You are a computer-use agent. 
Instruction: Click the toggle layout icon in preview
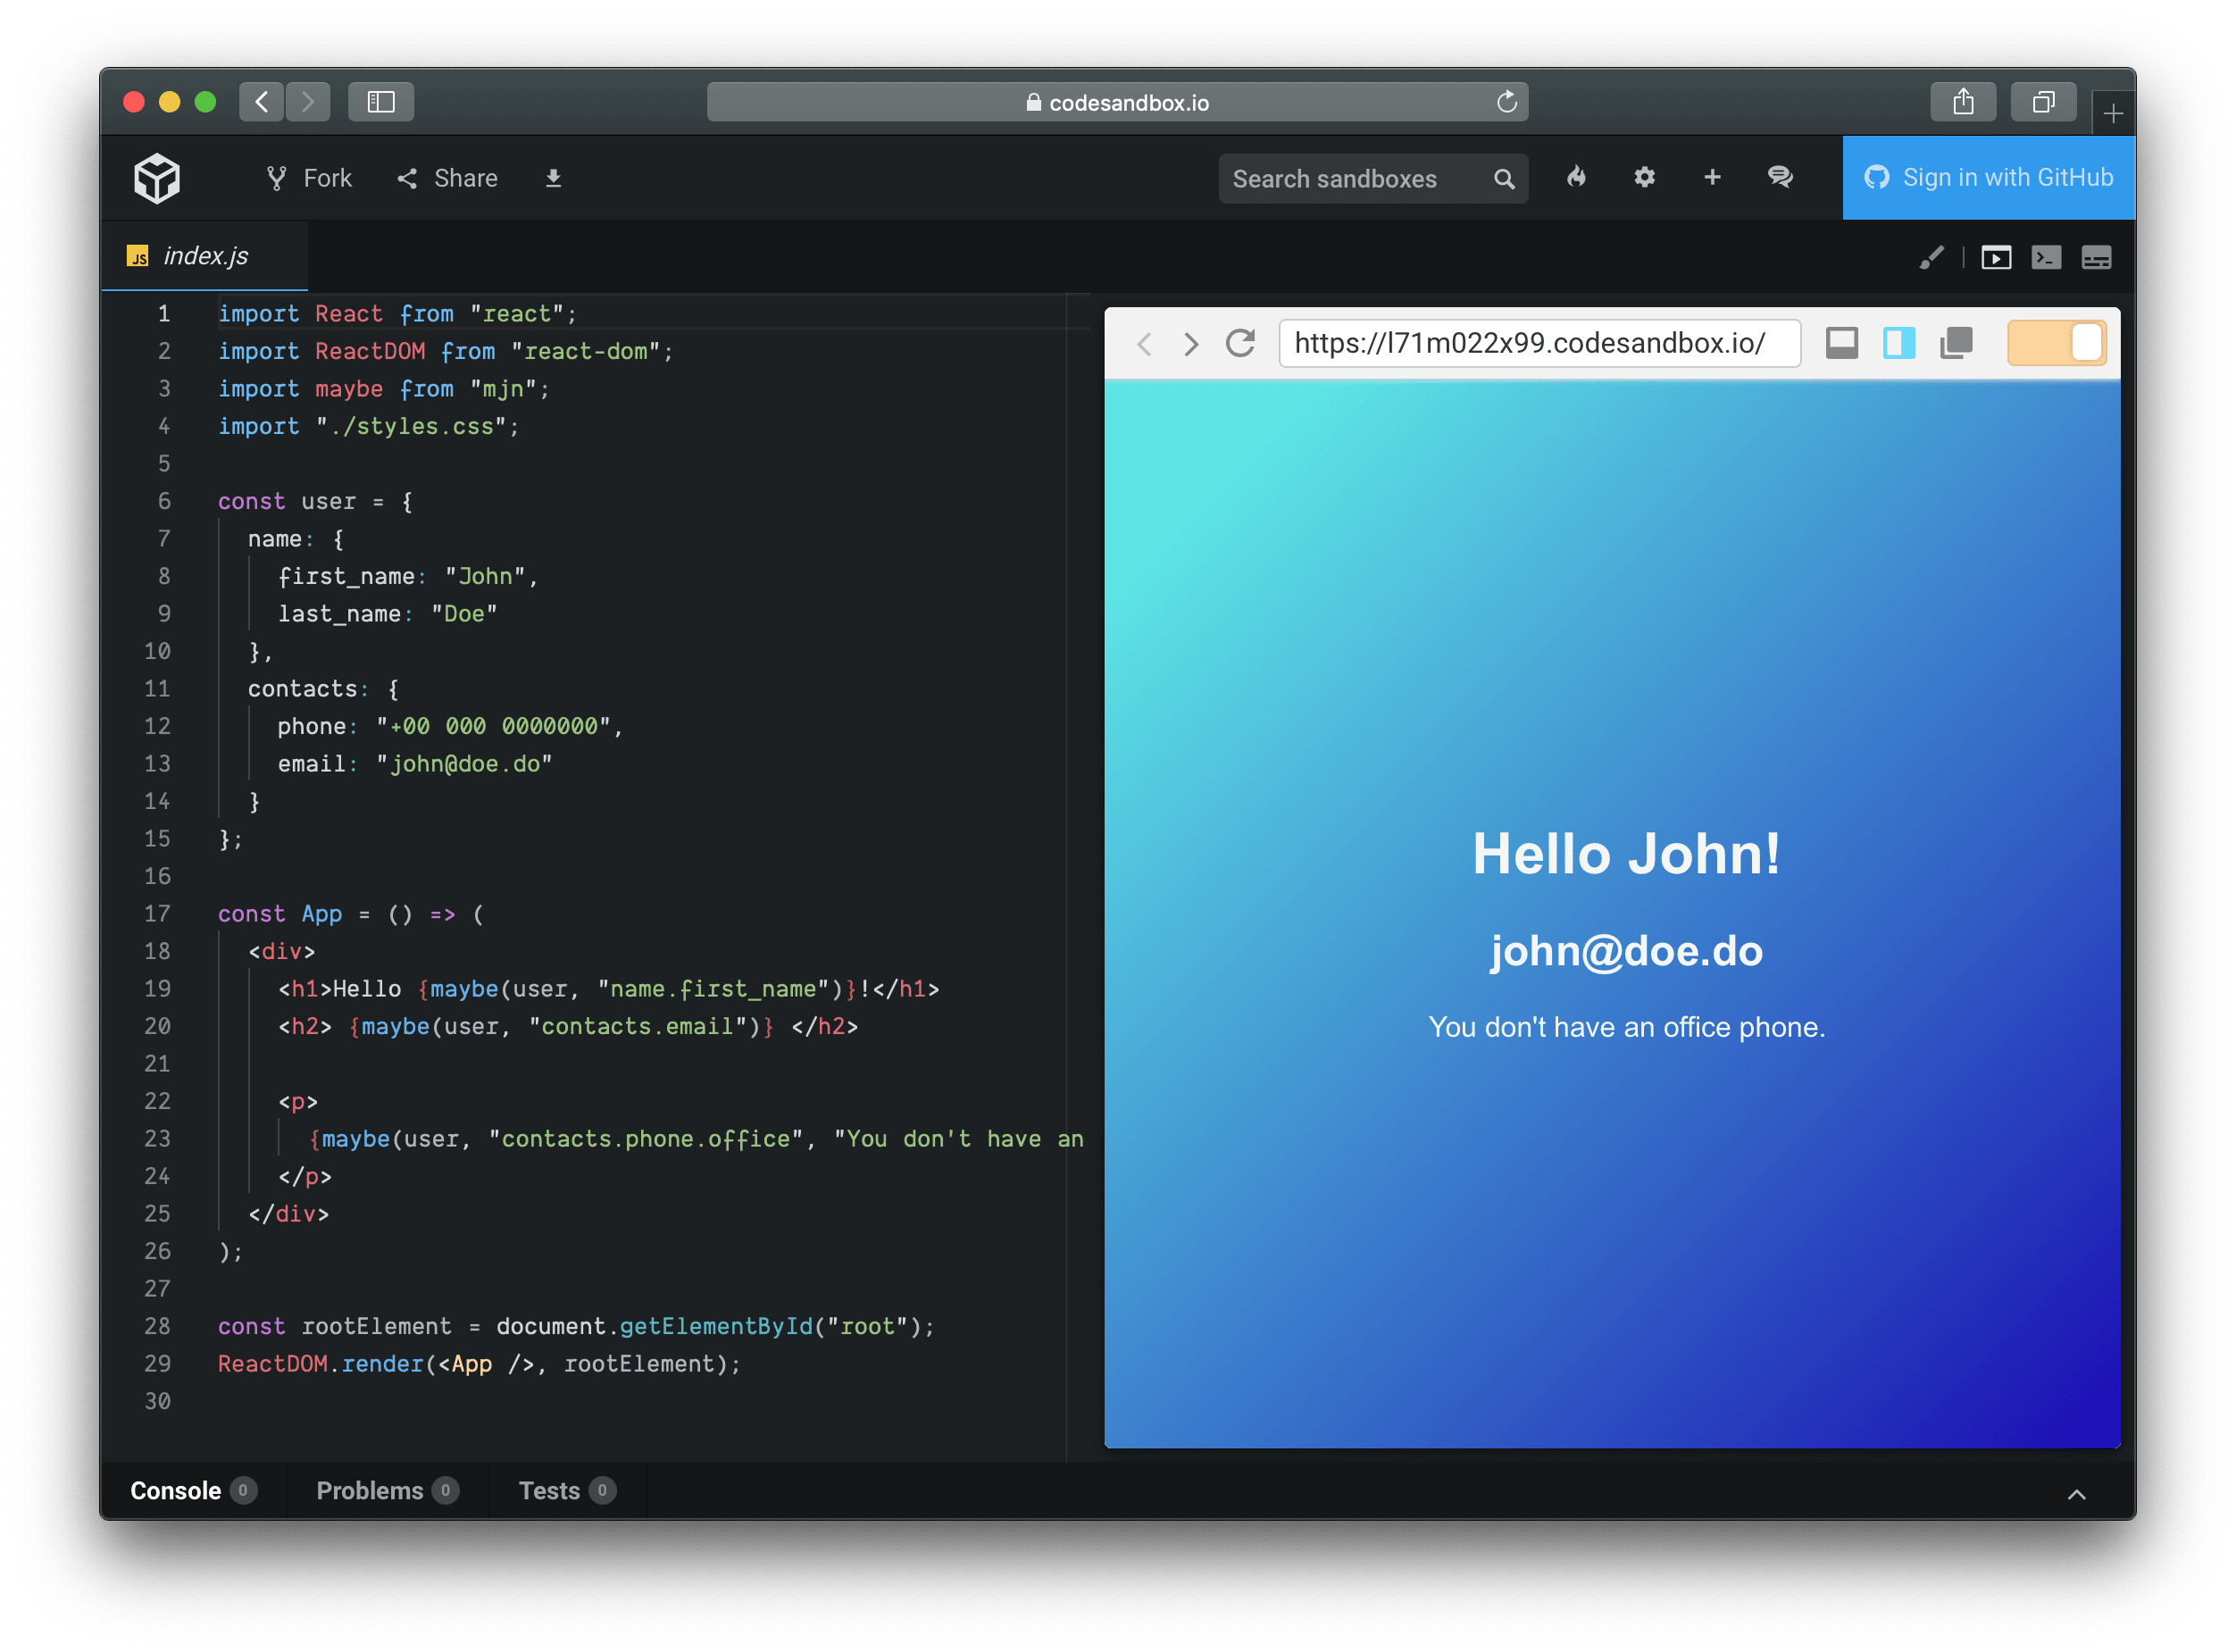click(x=1899, y=344)
